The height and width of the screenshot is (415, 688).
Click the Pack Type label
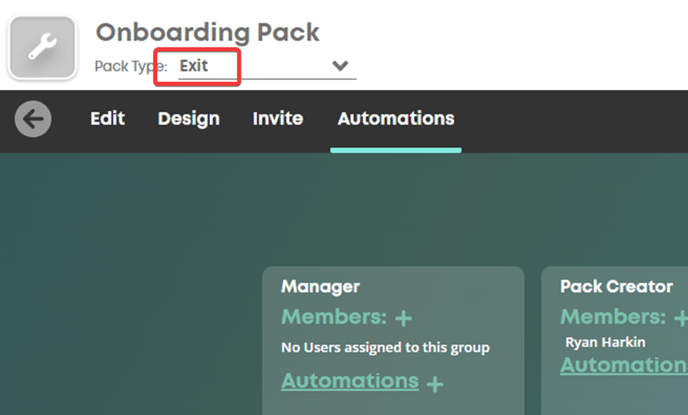click(x=131, y=66)
